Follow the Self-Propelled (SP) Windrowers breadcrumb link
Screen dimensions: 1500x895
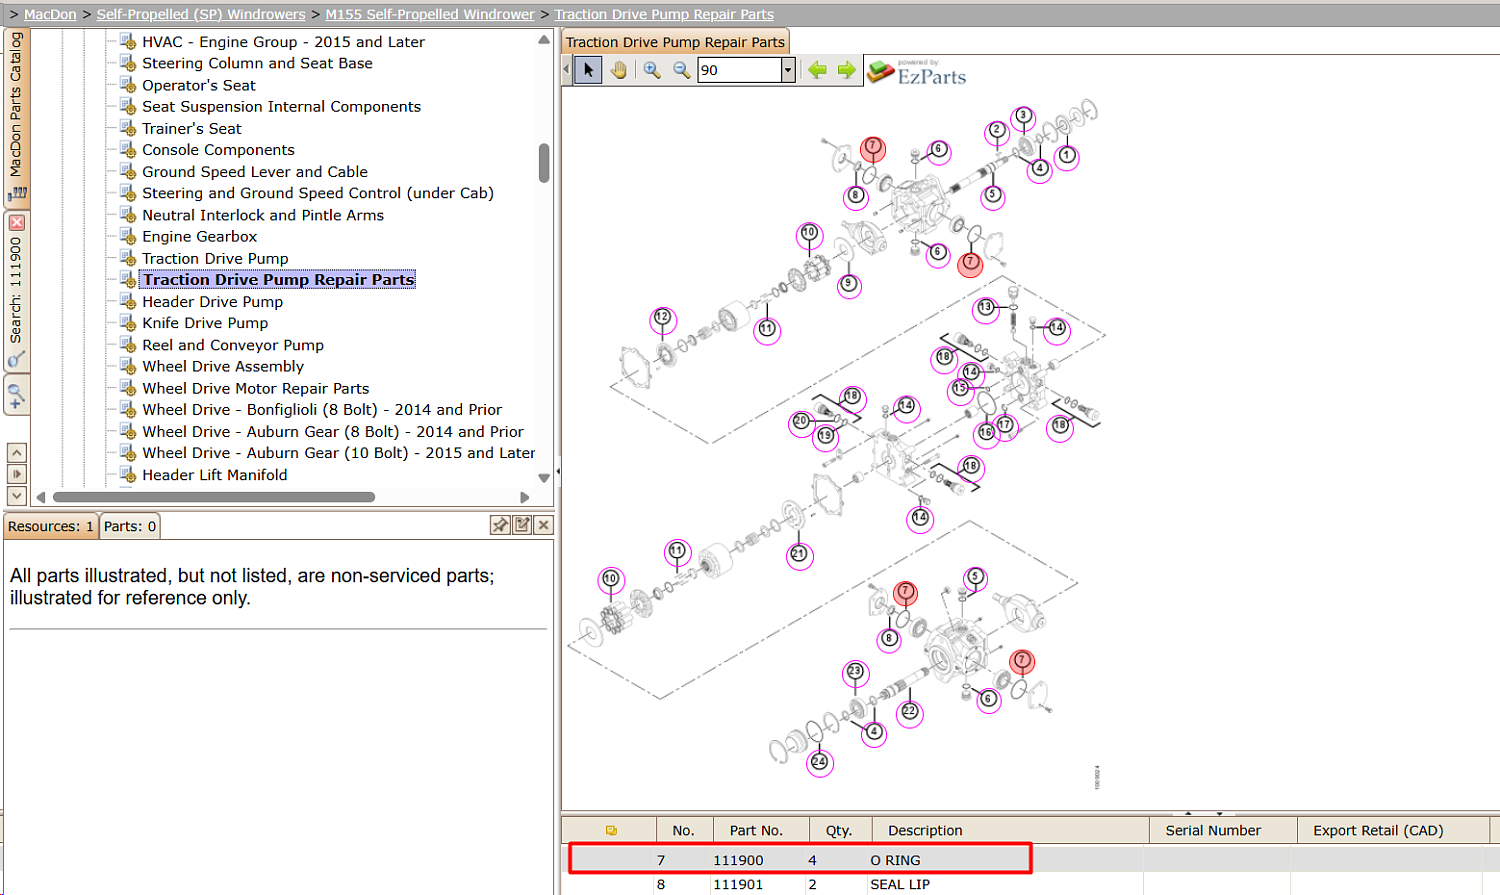(x=201, y=15)
